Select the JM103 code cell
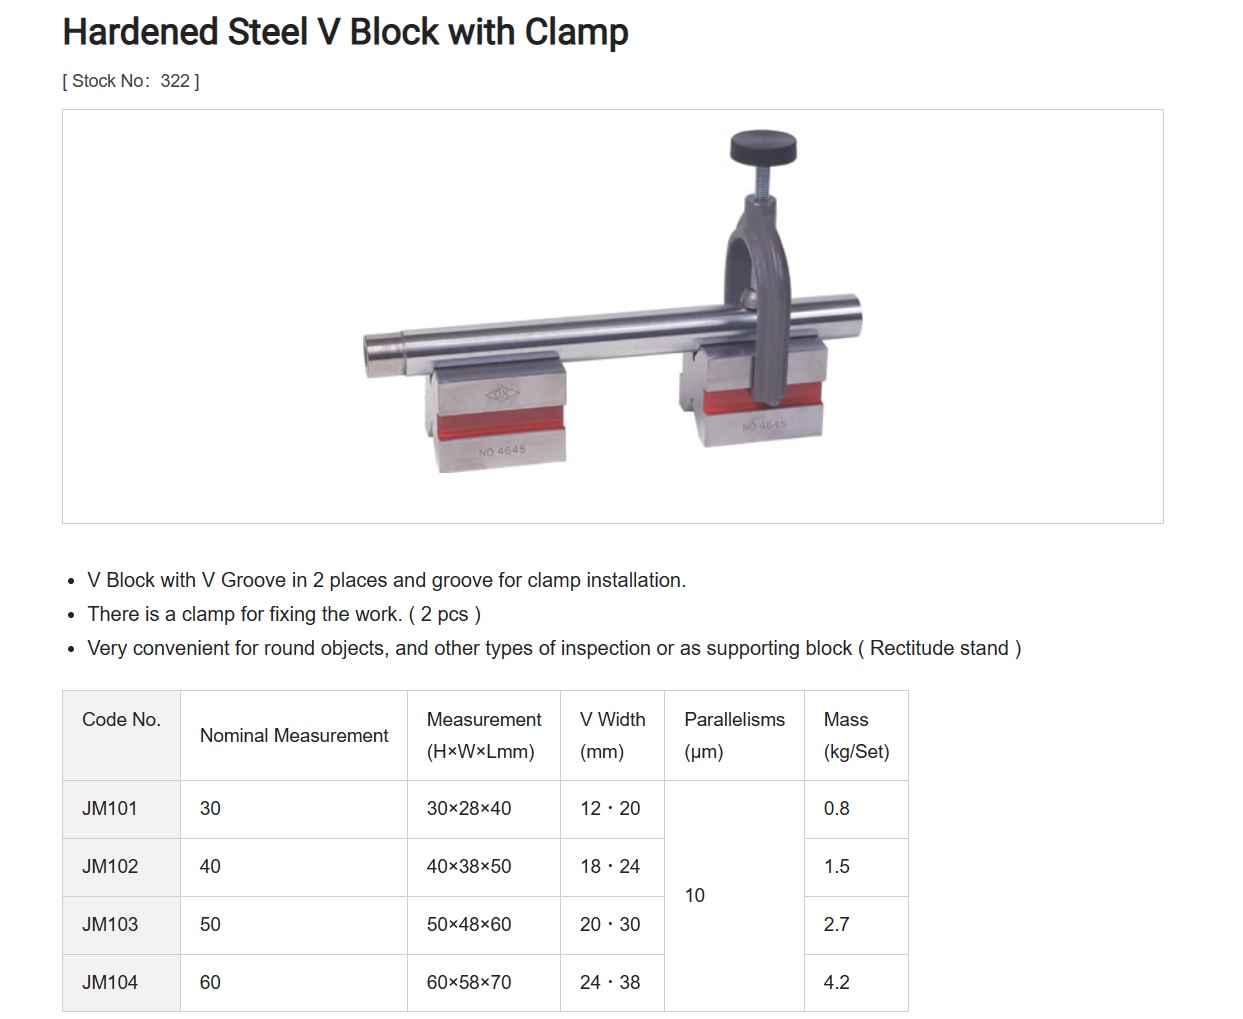 121,925
